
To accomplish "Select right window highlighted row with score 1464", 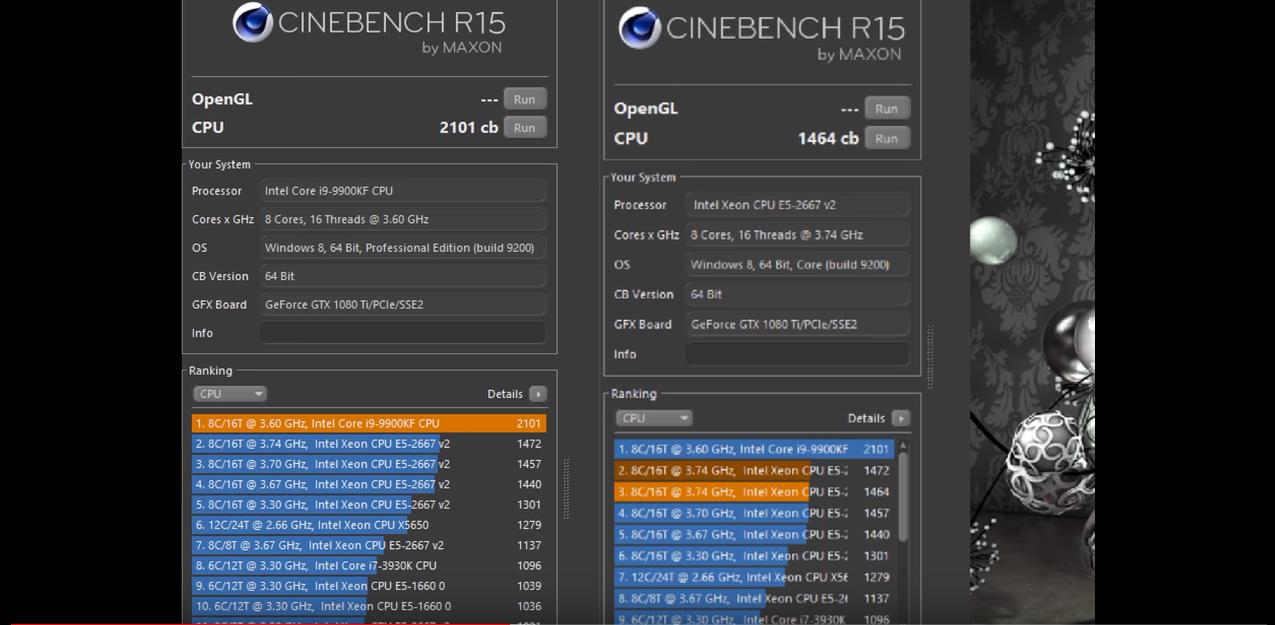I will tap(754, 492).
